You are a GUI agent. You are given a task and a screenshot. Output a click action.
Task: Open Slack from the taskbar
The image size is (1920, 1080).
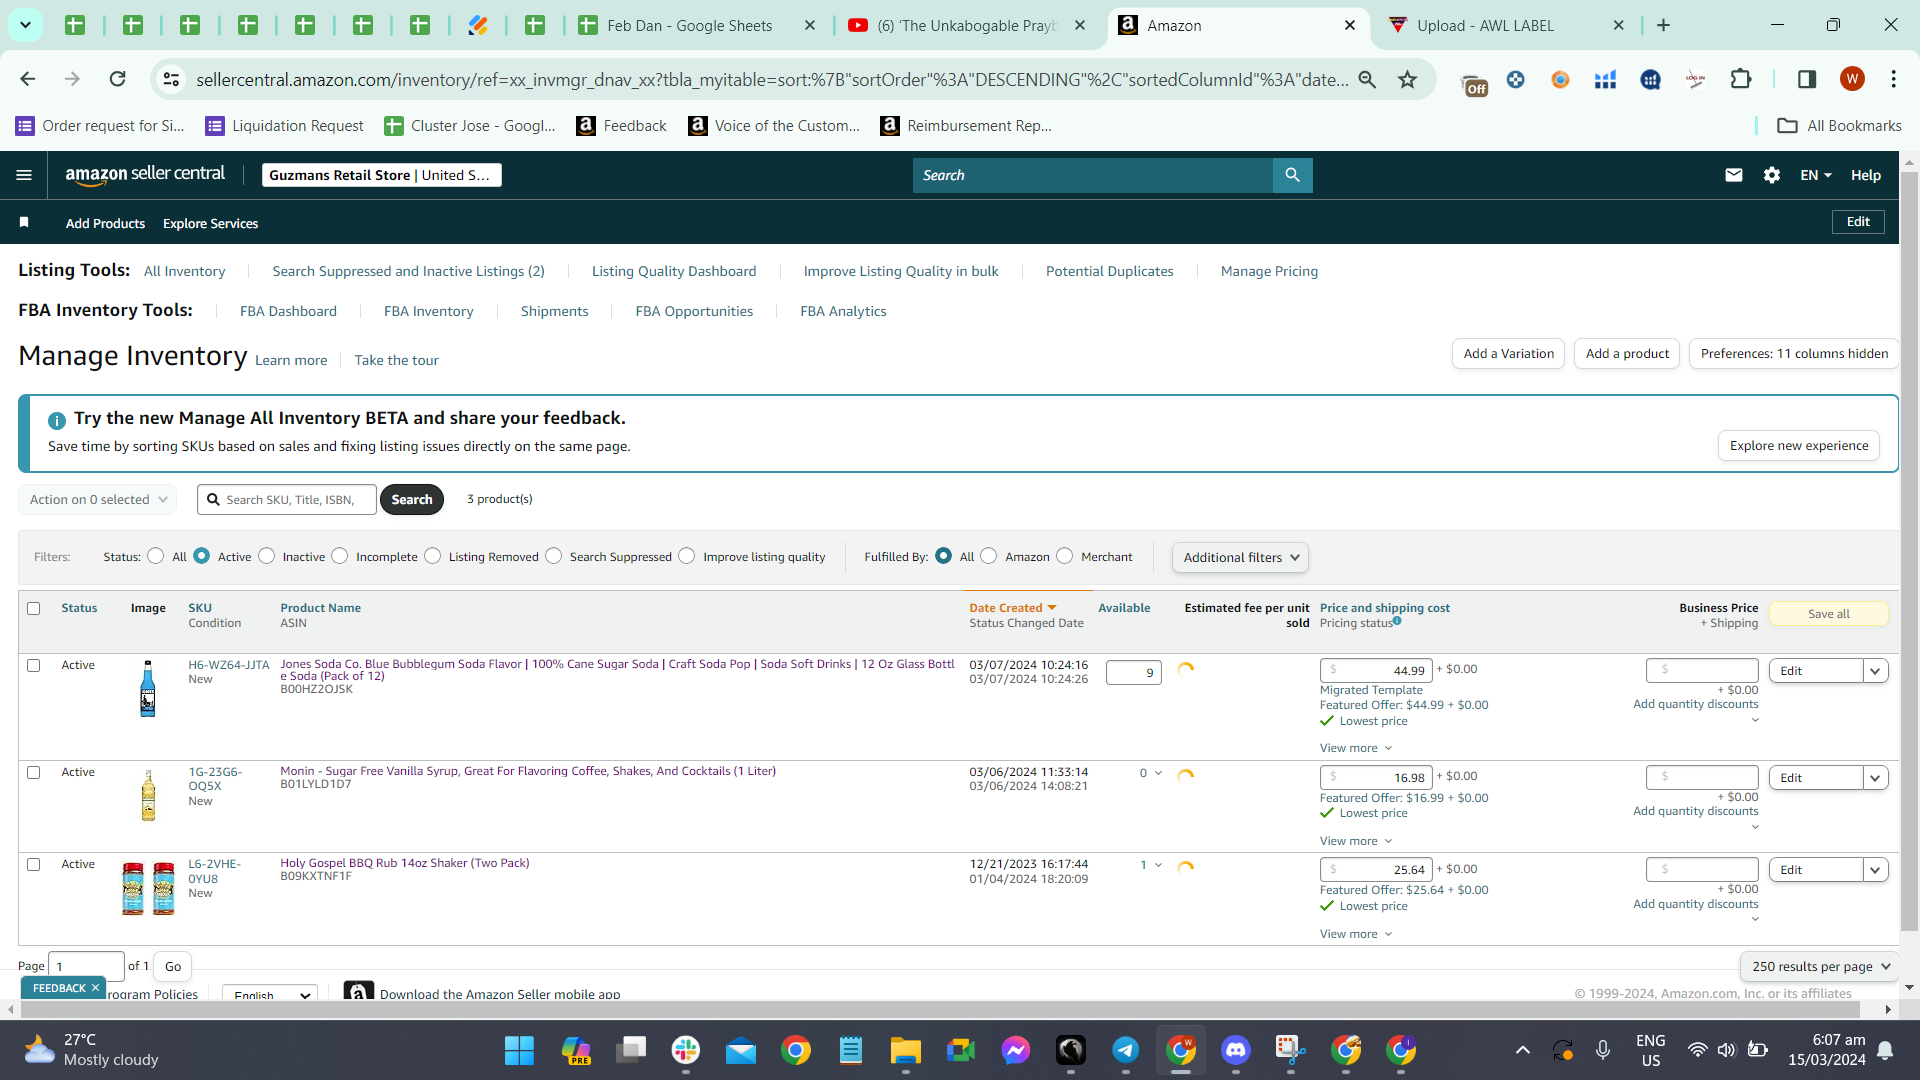coord(686,1050)
